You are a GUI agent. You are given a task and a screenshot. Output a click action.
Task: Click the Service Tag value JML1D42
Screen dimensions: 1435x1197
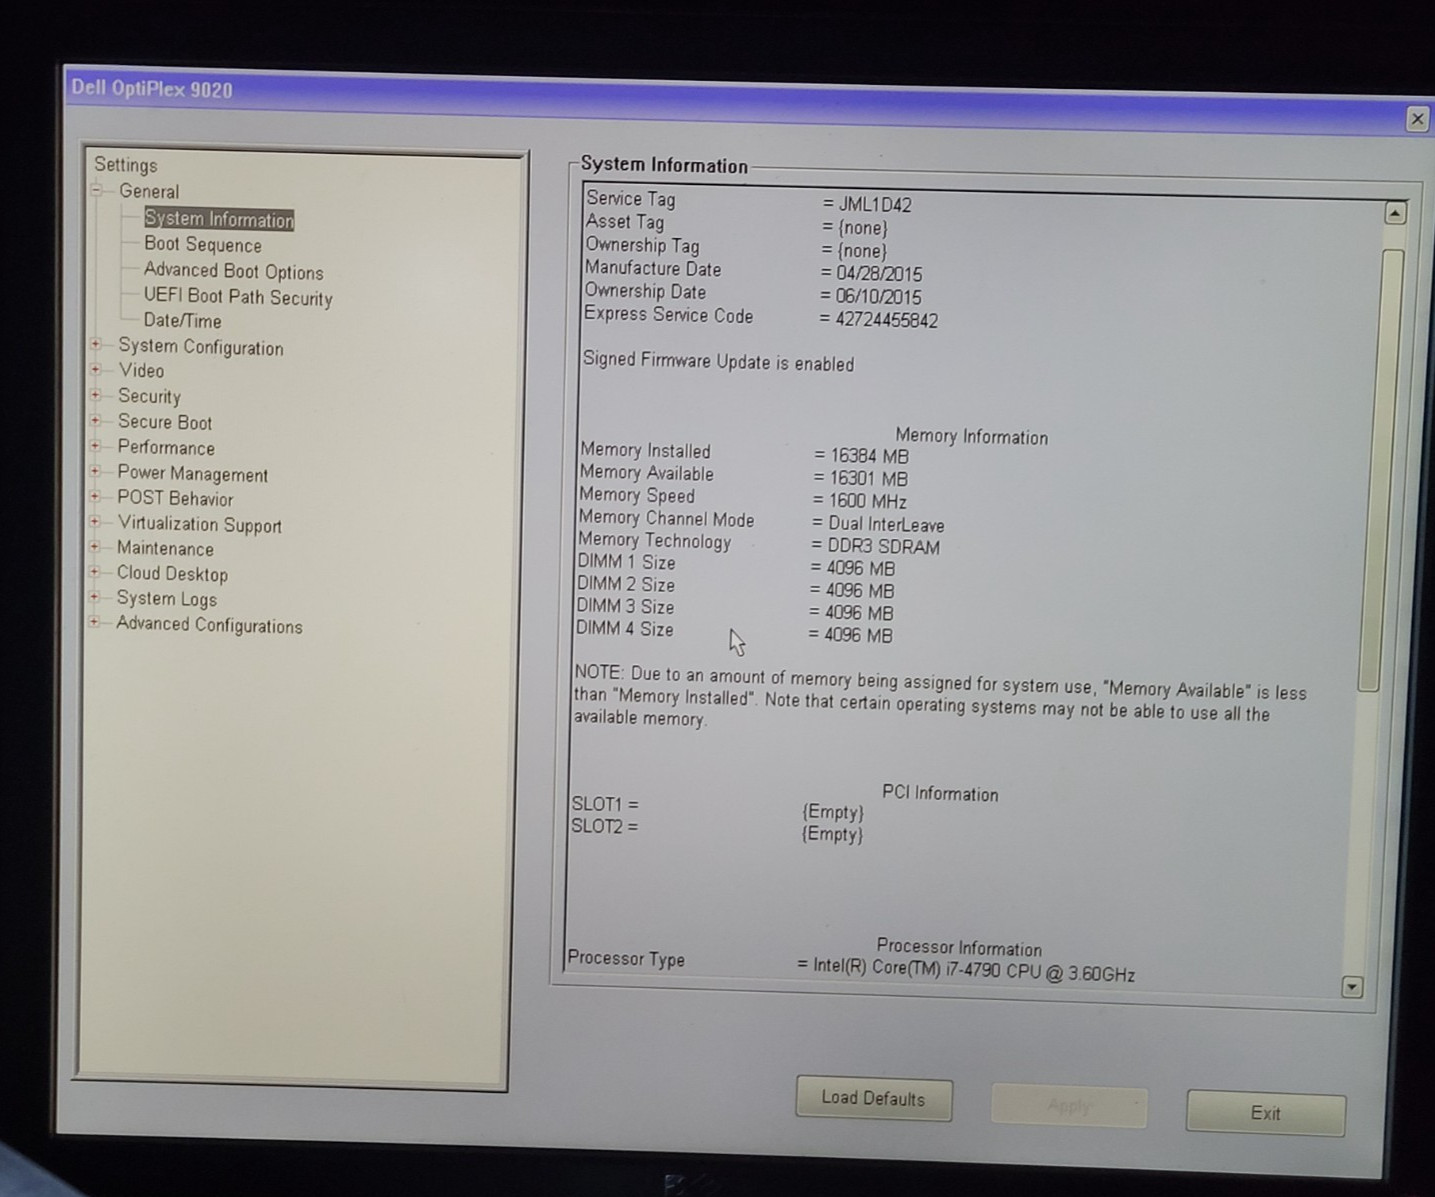(875, 205)
